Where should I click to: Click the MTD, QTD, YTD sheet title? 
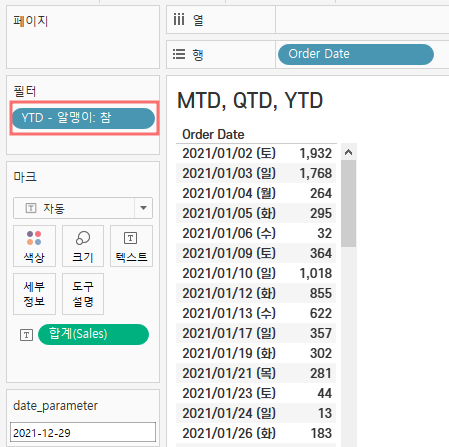(250, 100)
